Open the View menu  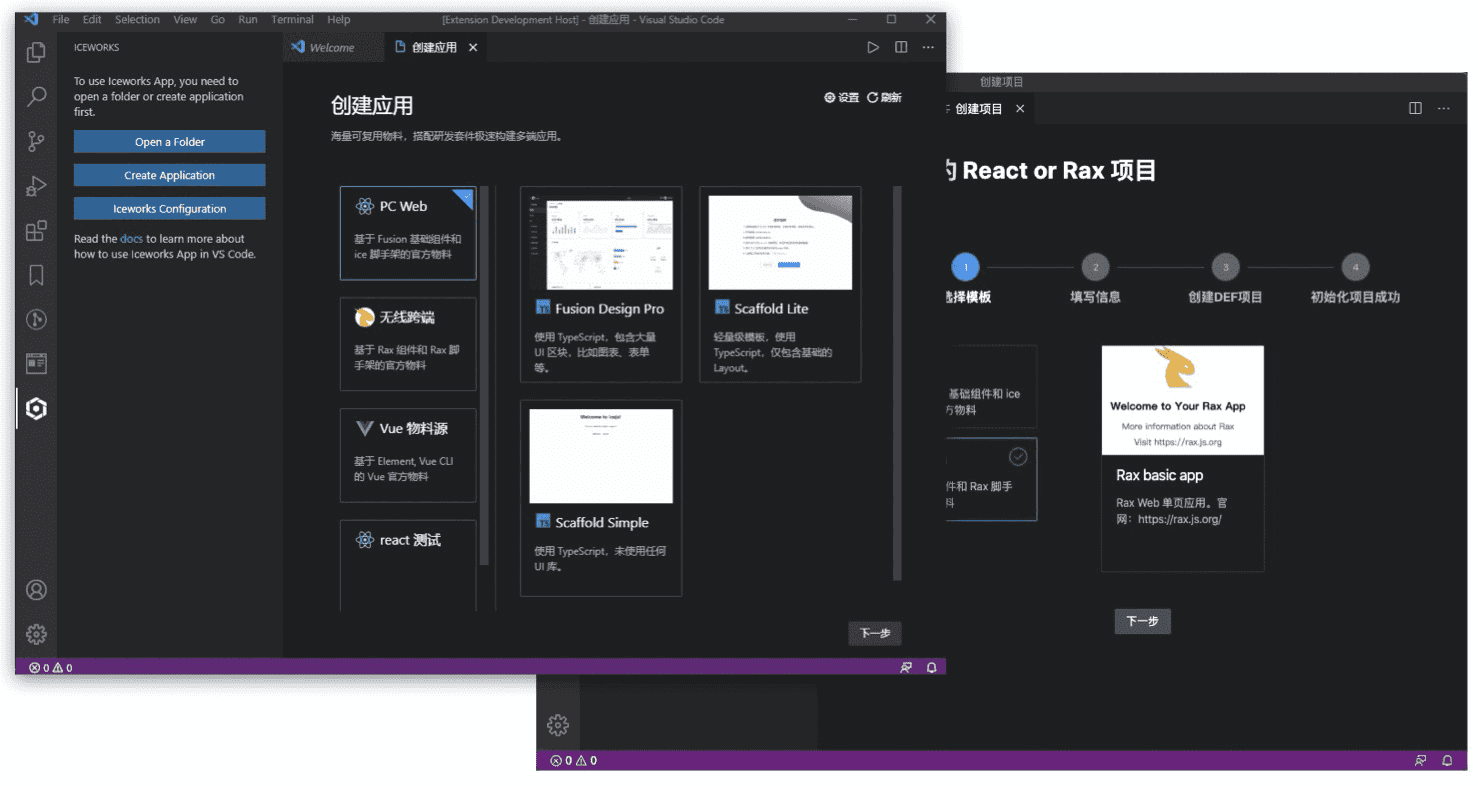(x=185, y=19)
